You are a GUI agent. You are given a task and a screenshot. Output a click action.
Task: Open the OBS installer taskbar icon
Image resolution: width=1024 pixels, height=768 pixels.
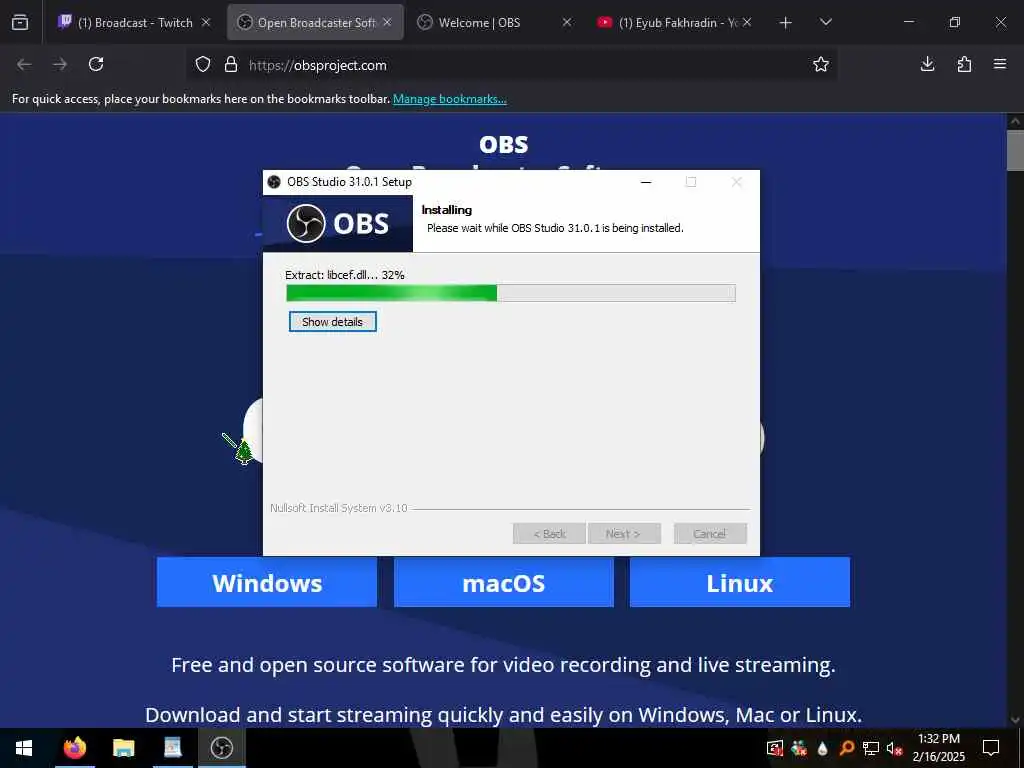coord(221,748)
